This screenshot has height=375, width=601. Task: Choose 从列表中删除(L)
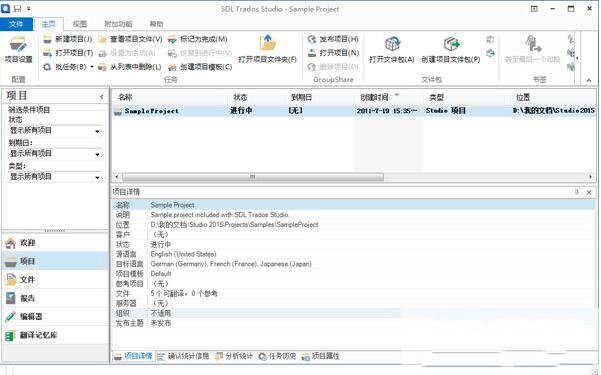pyautogui.click(x=130, y=67)
